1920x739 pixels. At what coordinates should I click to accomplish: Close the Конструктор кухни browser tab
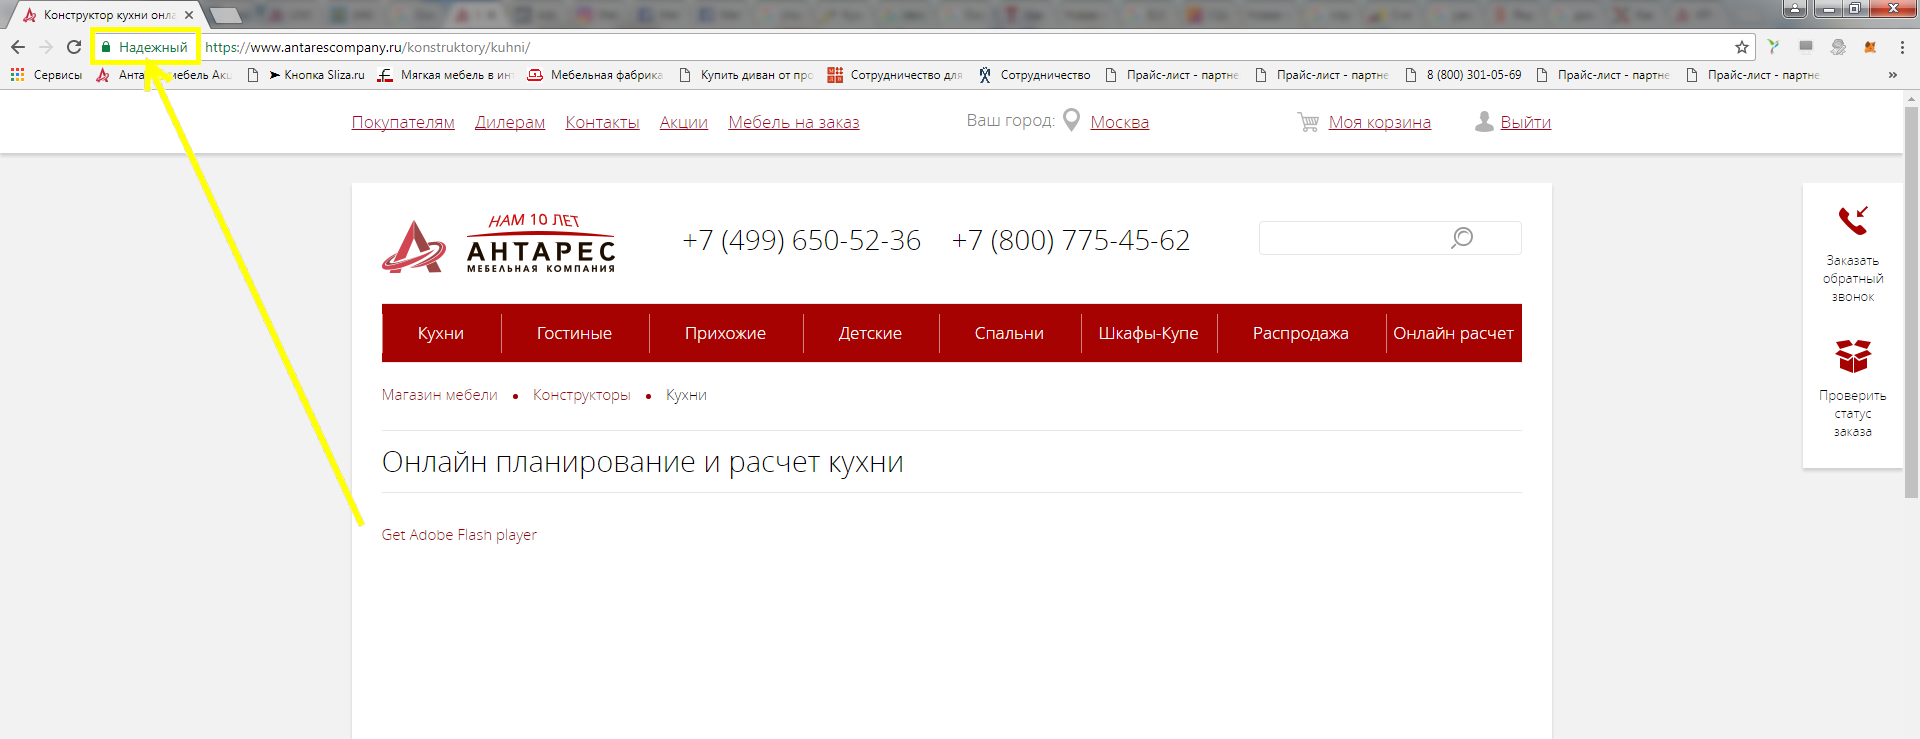click(189, 15)
